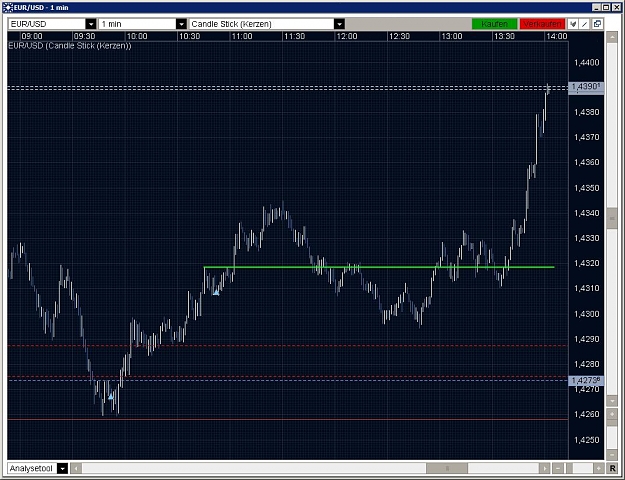Viewport: 625px width, 480px height.
Task: Click the 1,4390 current price label
Action: pyautogui.click(x=586, y=87)
